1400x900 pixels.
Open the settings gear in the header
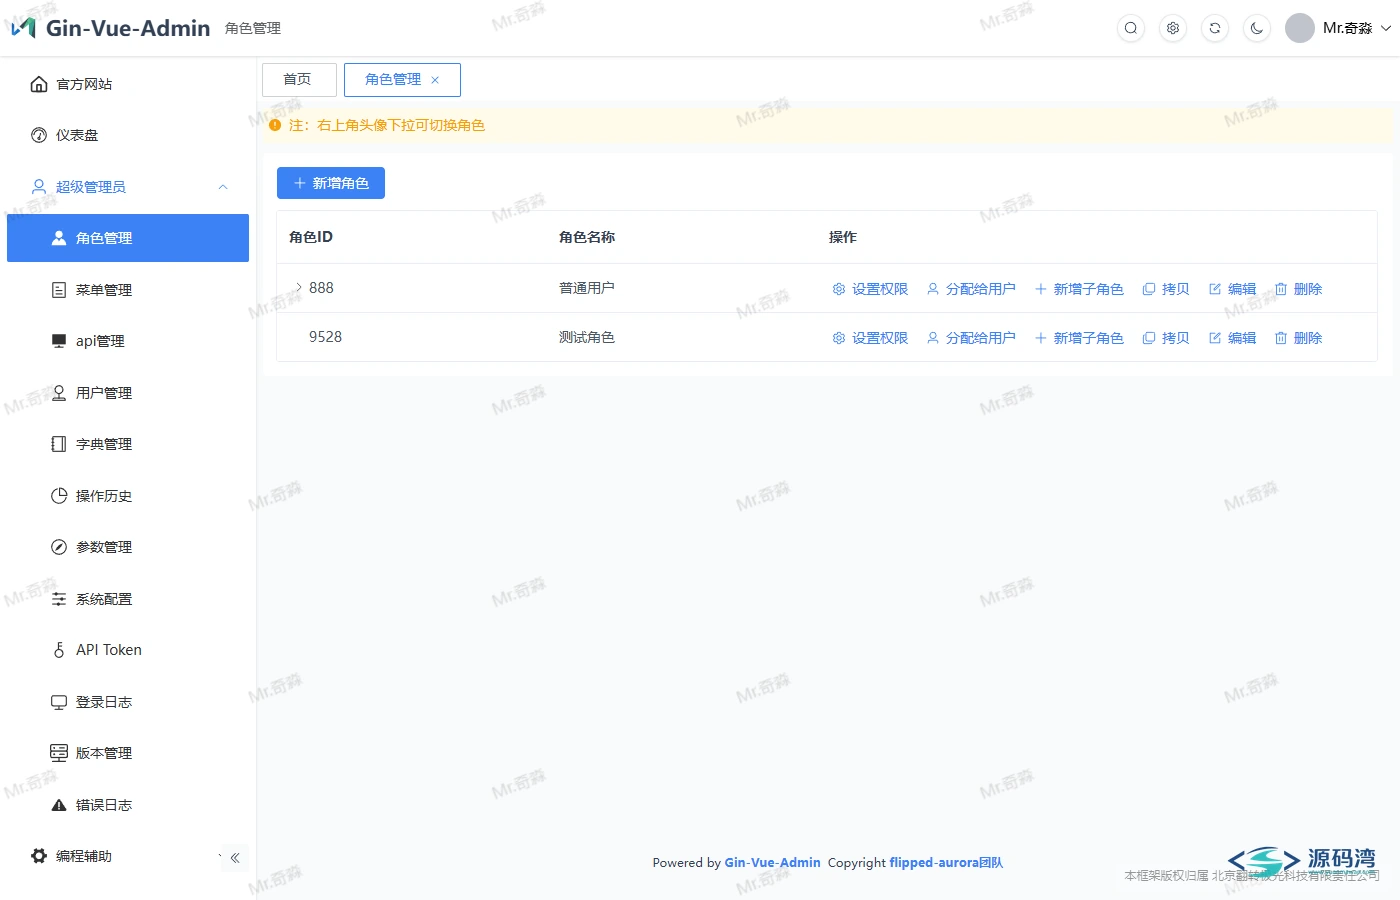pos(1173,28)
